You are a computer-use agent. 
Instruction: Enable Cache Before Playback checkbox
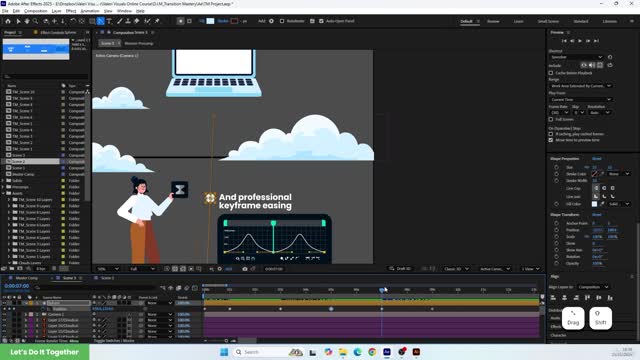tap(551, 73)
